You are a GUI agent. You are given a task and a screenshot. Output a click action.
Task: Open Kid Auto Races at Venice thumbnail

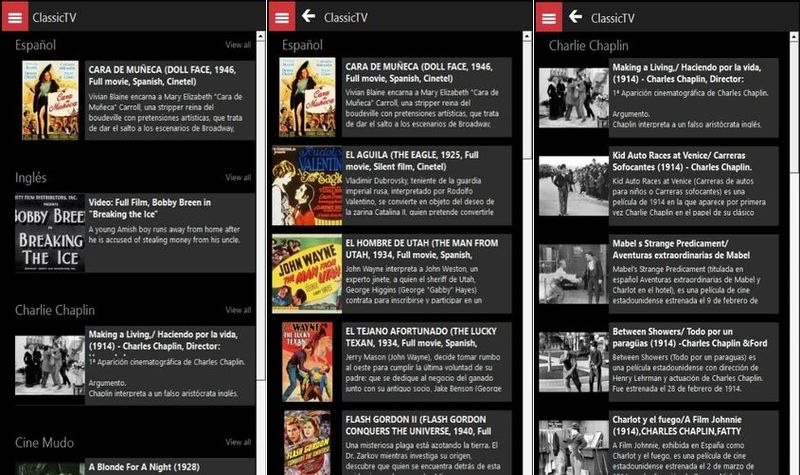pyautogui.click(x=573, y=186)
